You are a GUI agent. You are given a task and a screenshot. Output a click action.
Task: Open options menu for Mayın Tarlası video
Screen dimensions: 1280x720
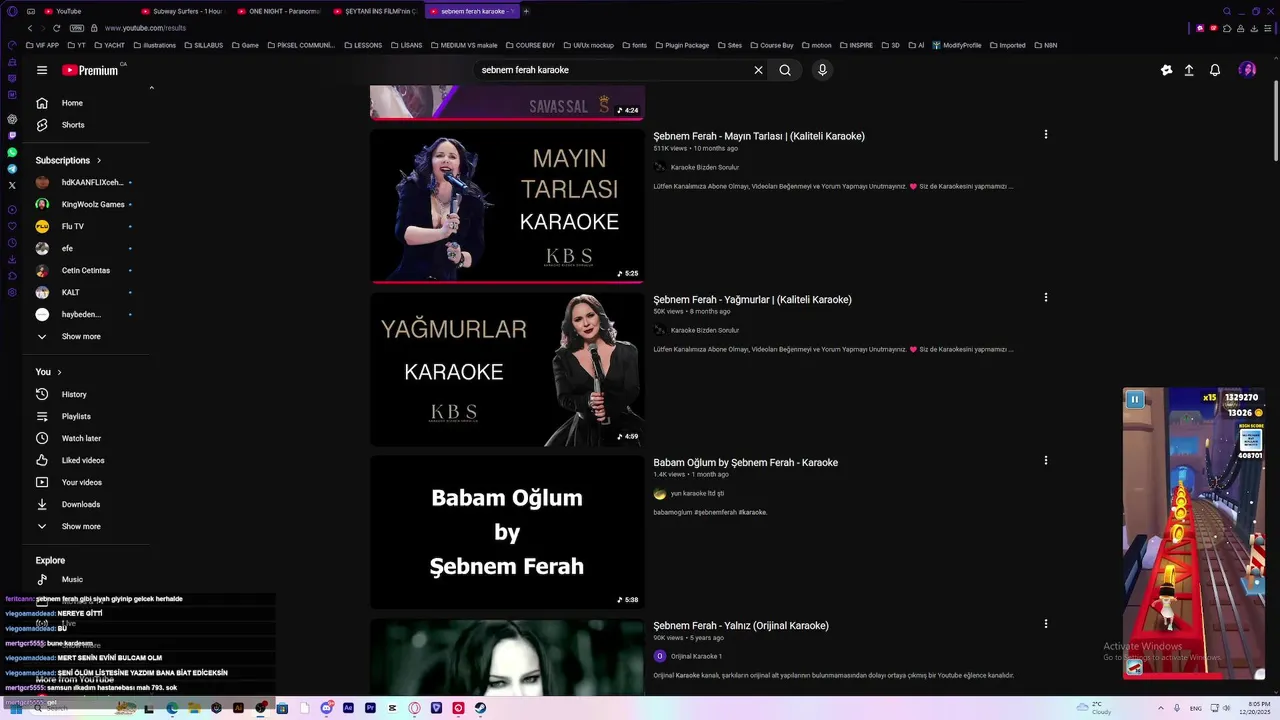click(x=1046, y=134)
